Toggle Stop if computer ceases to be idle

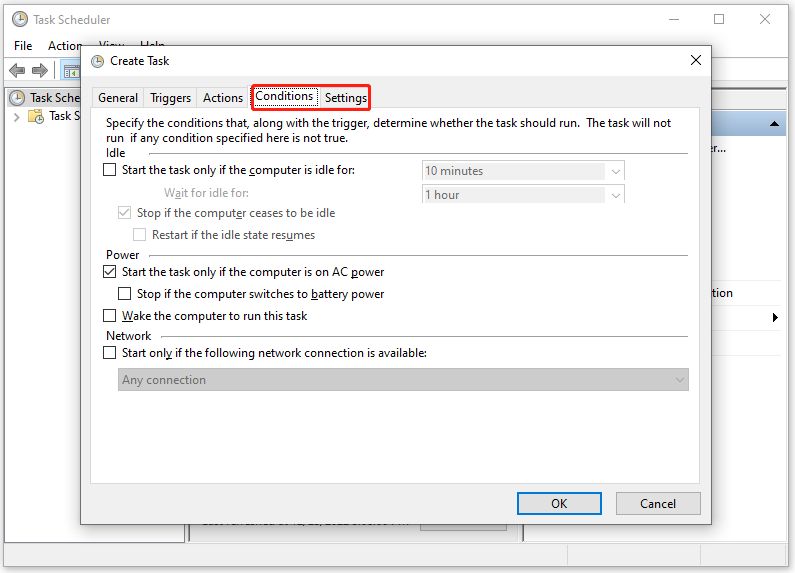(124, 212)
